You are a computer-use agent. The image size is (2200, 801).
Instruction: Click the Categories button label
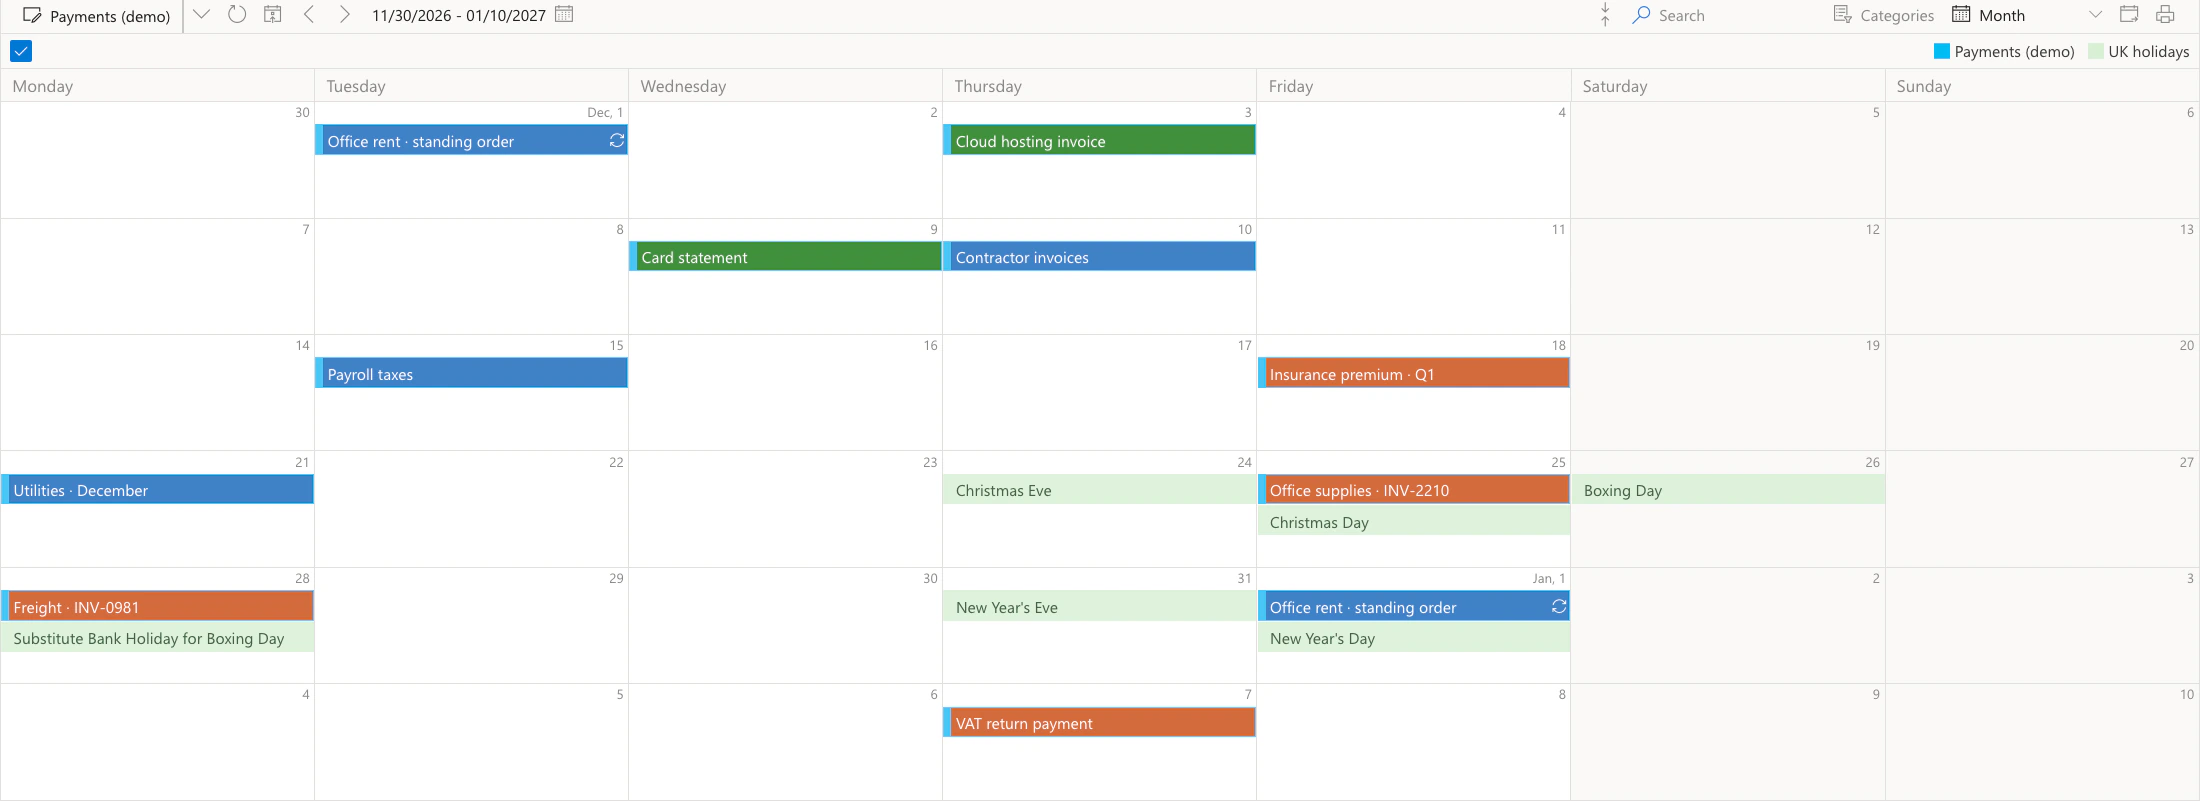click(x=1897, y=16)
